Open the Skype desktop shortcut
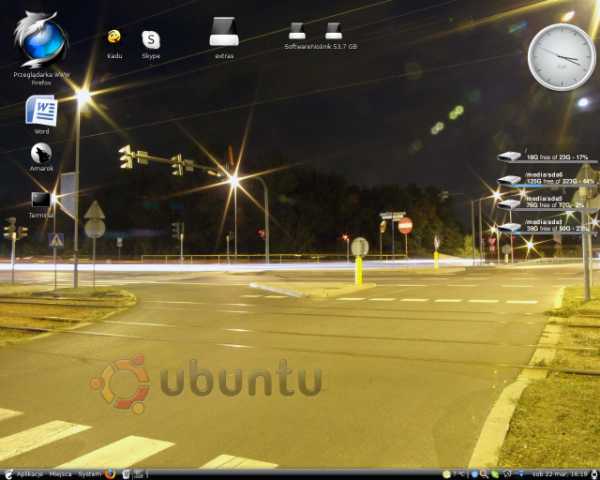The height and width of the screenshot is (480, 600). pyautogui.click(x=151, y=40)
